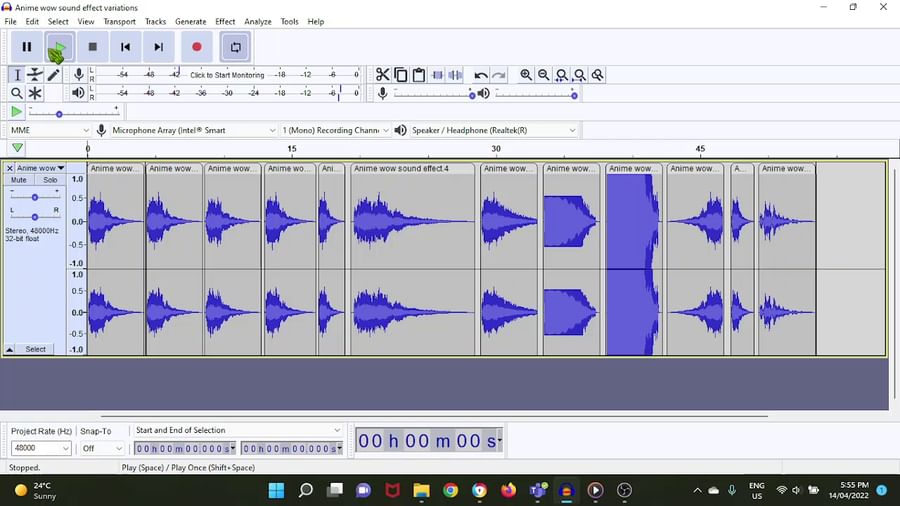Viewport: 900px width, 506px height.
Task: Click the playback meter speaker icon
Action: 79,93
